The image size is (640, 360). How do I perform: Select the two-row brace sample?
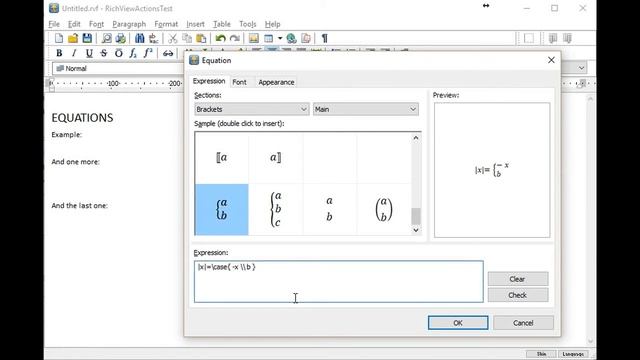222,209
